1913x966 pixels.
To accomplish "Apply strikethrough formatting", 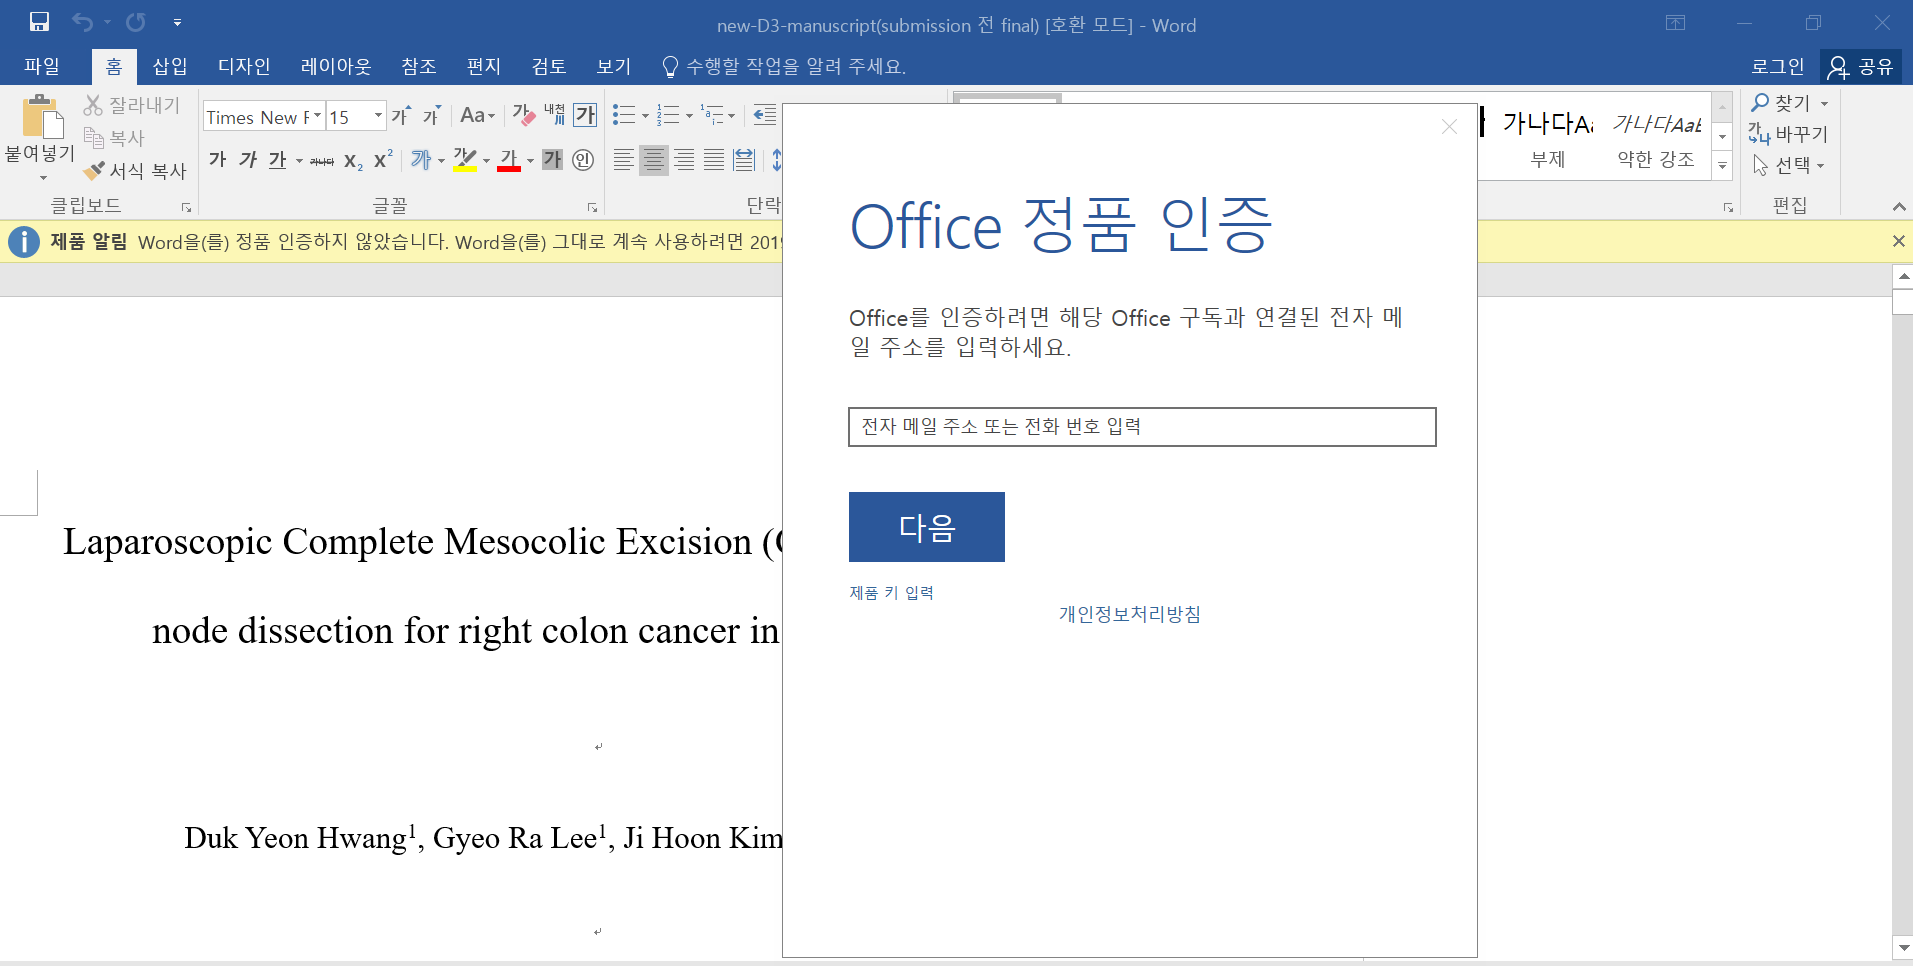I will tap(322, 160).
